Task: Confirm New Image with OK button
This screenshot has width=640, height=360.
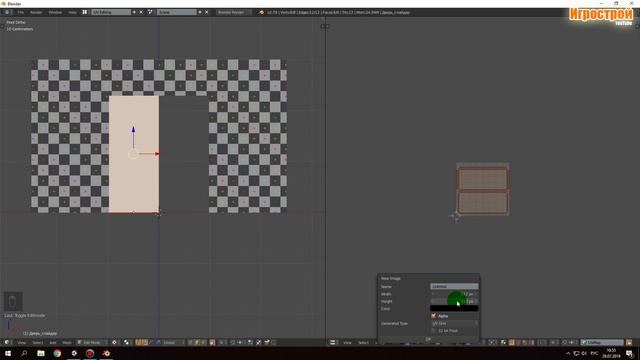Action: coord(428,339)
